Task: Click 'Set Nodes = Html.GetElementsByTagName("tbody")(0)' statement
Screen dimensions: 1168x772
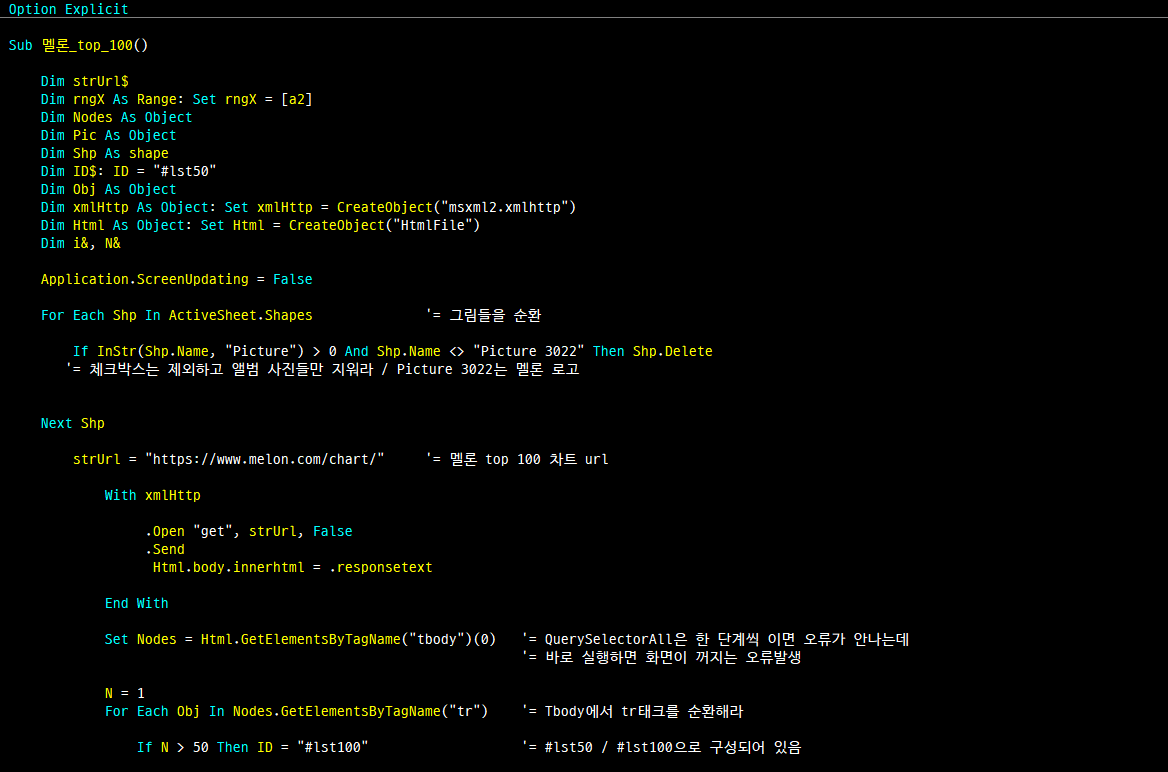Action: [x=300, y=639]
